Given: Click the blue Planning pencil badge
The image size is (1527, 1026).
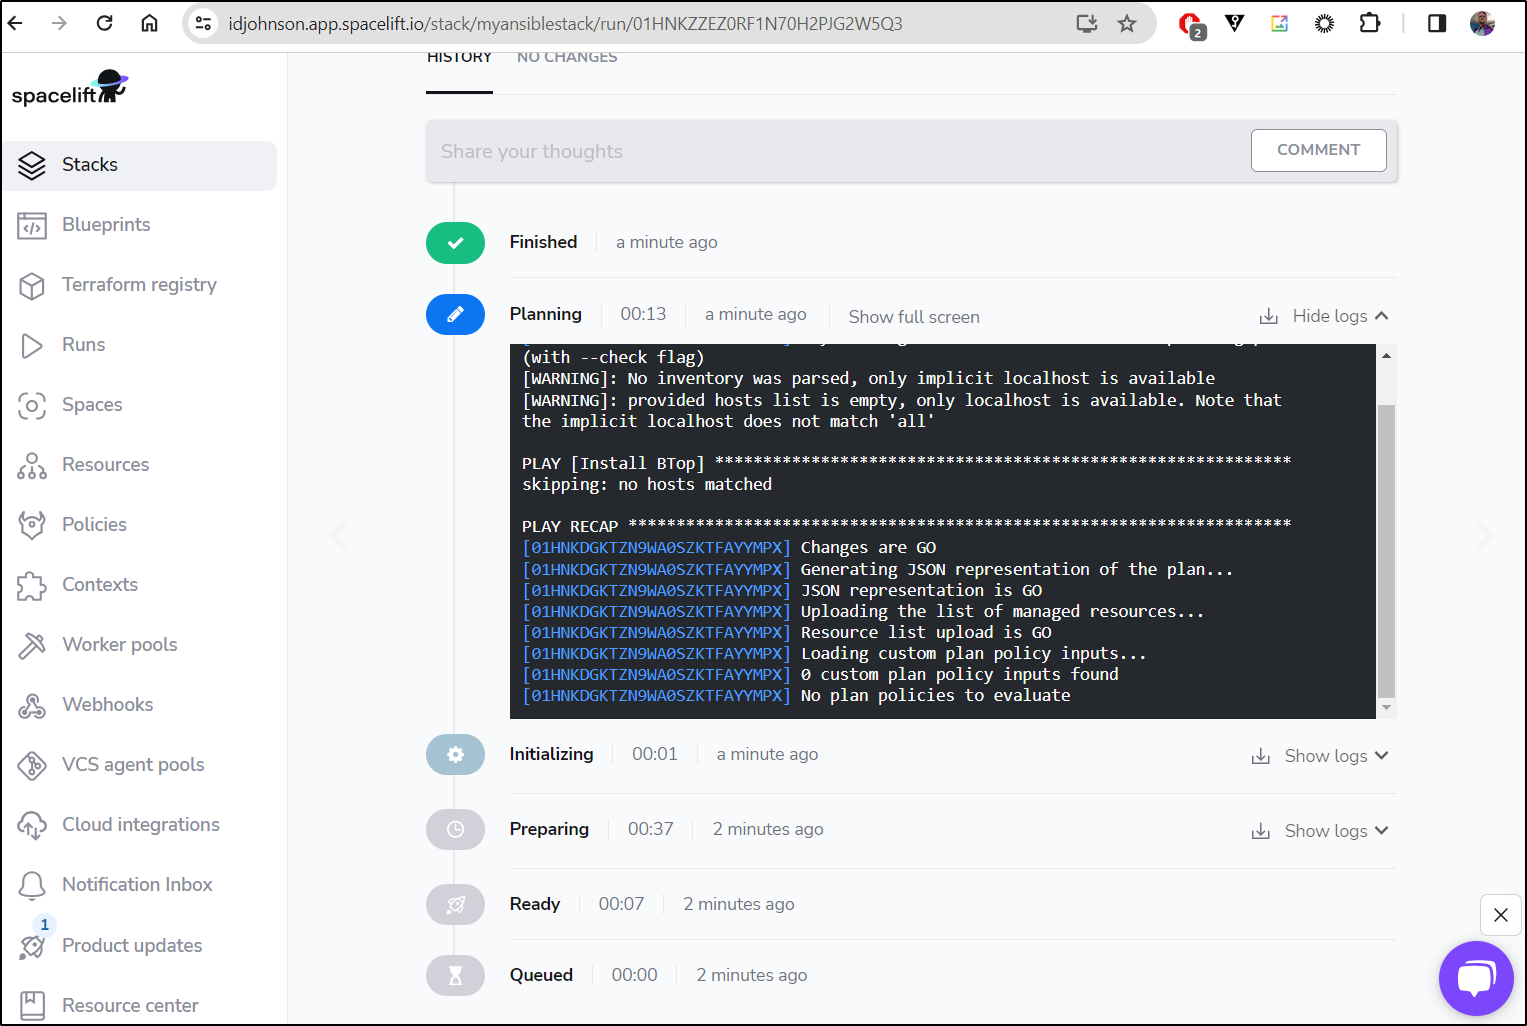Looking at the screenshot, I should (455, 315).
